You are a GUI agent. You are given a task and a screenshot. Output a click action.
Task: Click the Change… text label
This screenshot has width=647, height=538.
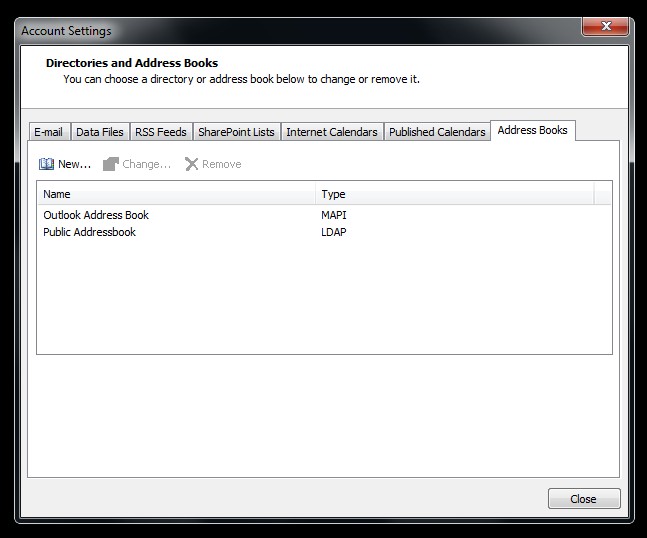tap(146, 164)
